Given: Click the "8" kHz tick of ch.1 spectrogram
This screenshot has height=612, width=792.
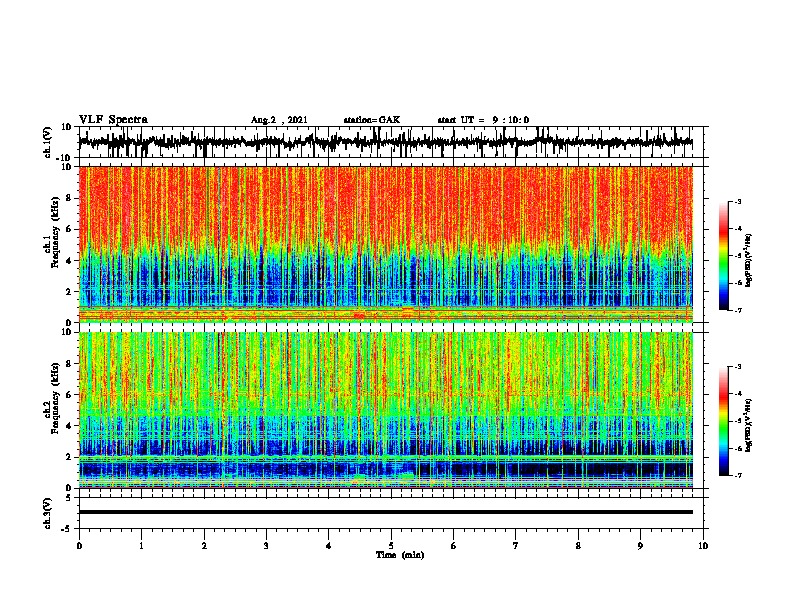Looking at the screenshot, I should coord(69,198).
